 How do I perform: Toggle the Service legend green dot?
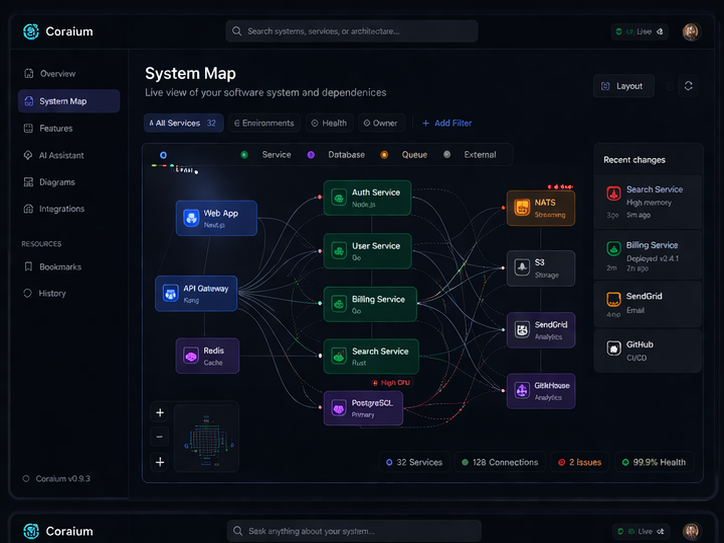pyautogui.click(x=244, y=155)
